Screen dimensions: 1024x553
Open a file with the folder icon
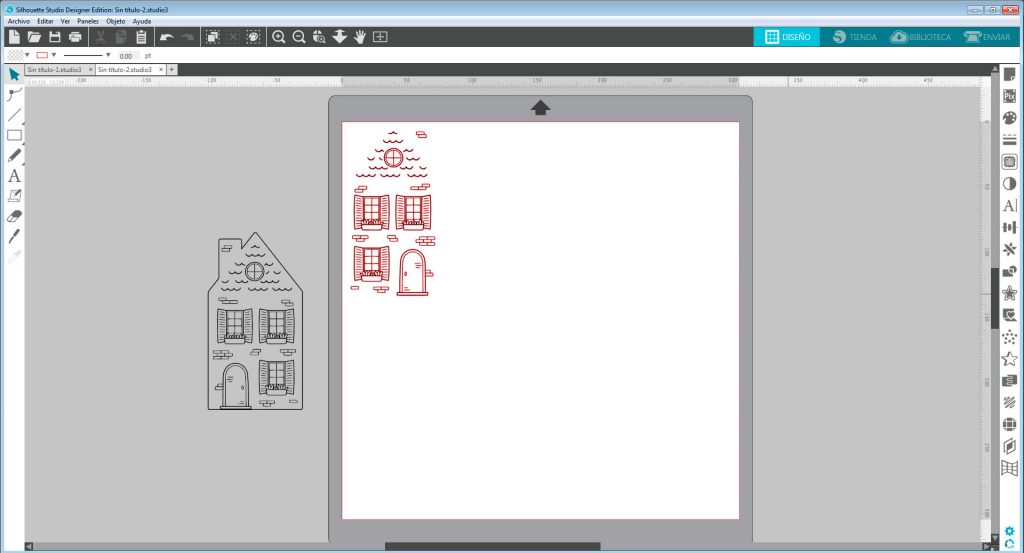click(34, 37)
